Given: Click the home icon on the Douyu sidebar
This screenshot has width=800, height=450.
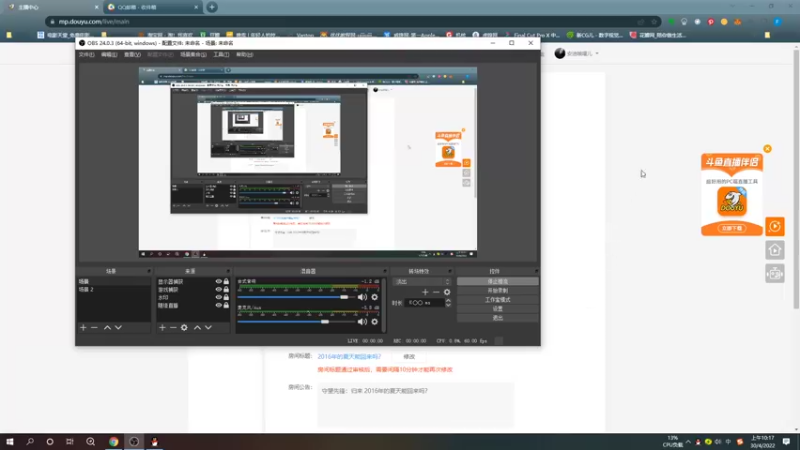Looking at the screenshot, I should 774,250.
